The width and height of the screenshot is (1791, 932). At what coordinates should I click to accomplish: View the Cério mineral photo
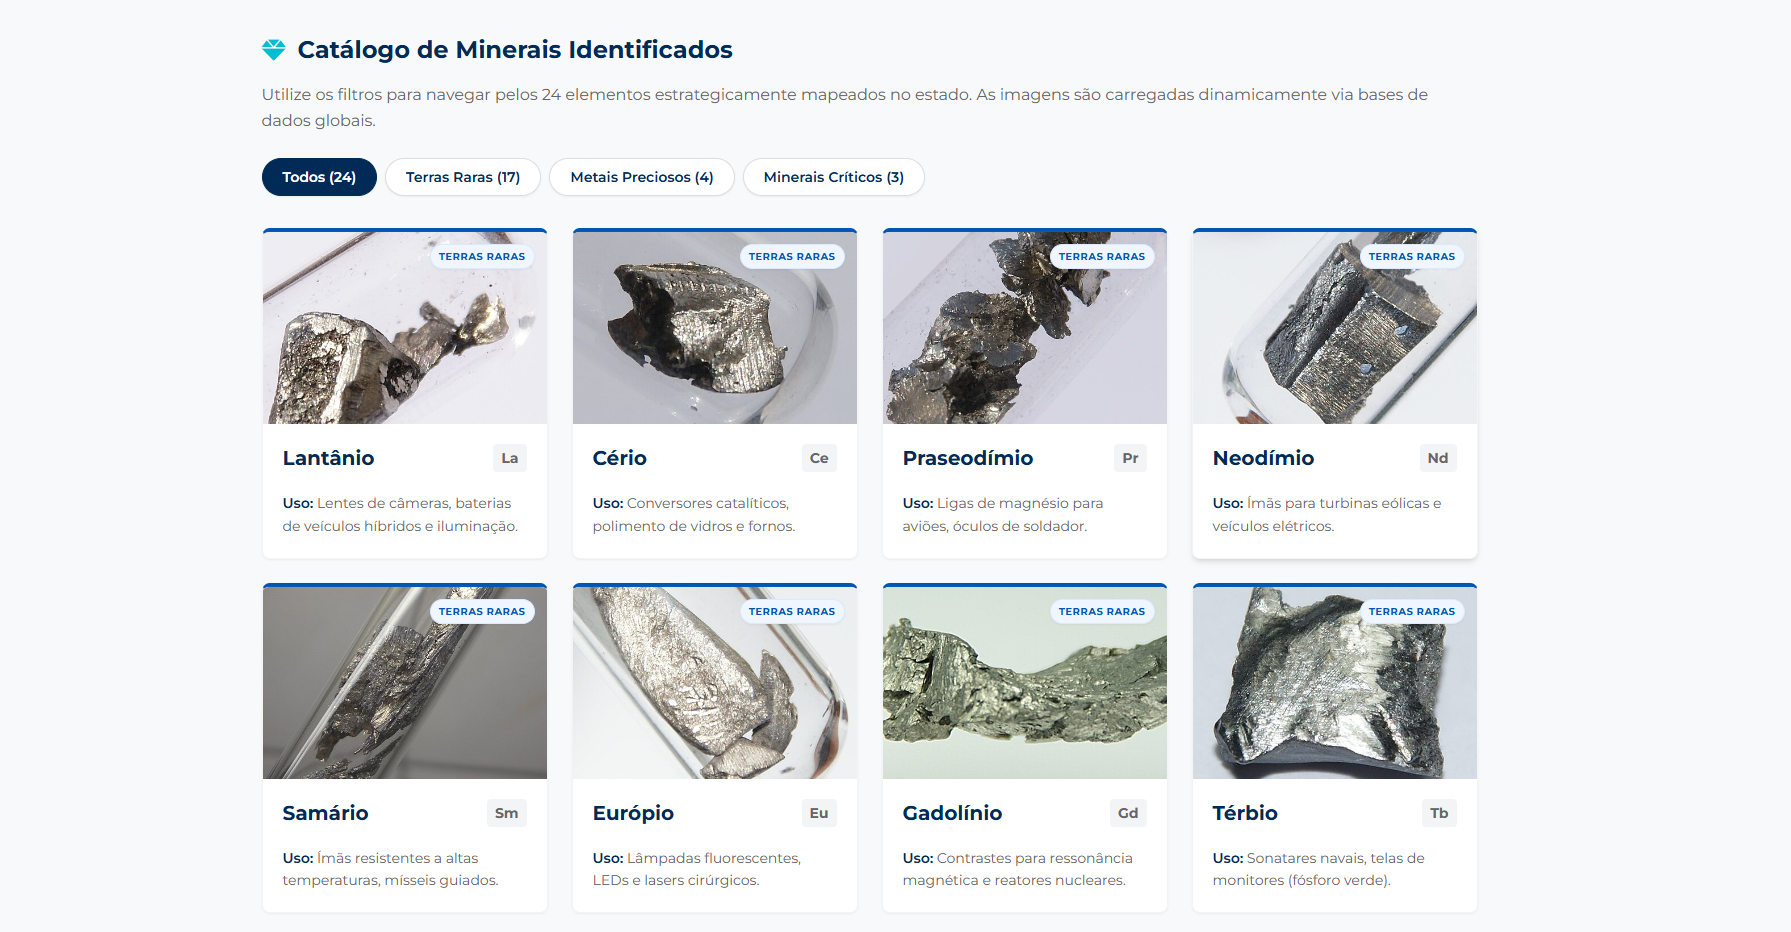tap(715, 328)
